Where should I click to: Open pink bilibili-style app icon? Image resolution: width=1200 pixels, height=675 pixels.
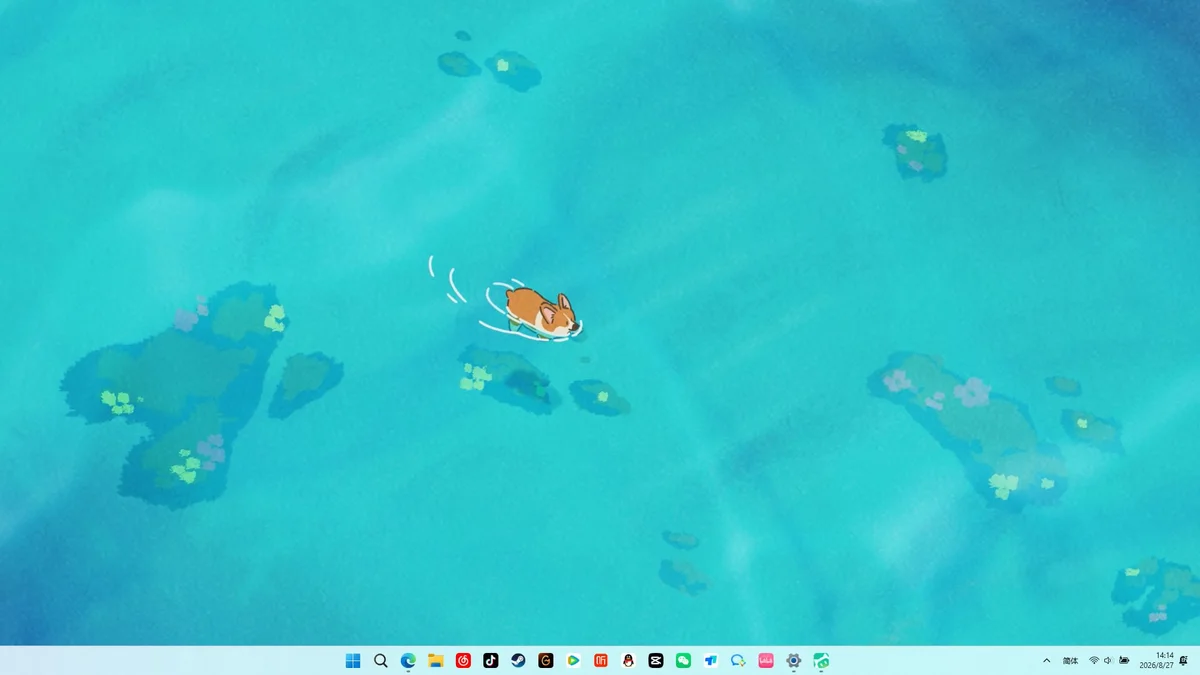pyautogui.click(x=766, y=660)
